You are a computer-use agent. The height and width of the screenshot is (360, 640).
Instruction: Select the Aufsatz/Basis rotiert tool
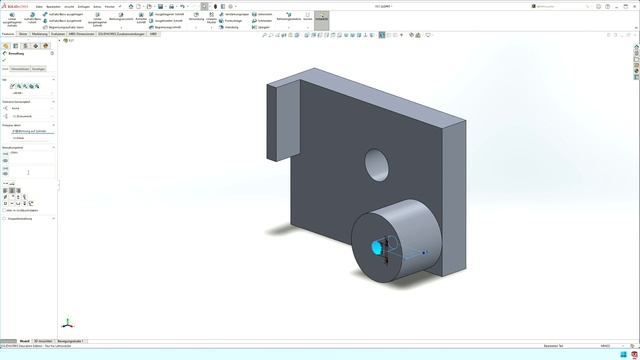click(x=32, y=18)
